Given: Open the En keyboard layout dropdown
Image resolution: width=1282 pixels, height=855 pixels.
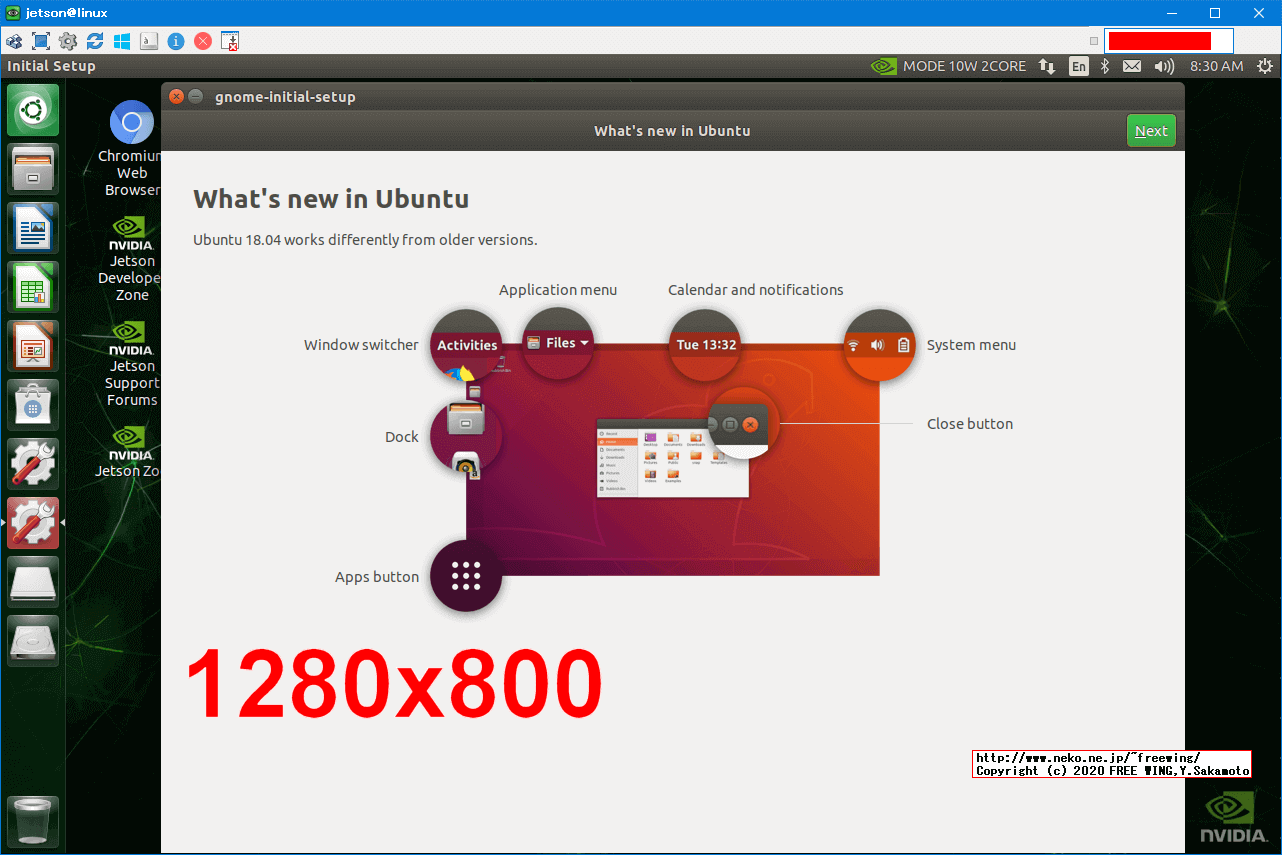Looking at the screenshot, I should [1078, 66].
